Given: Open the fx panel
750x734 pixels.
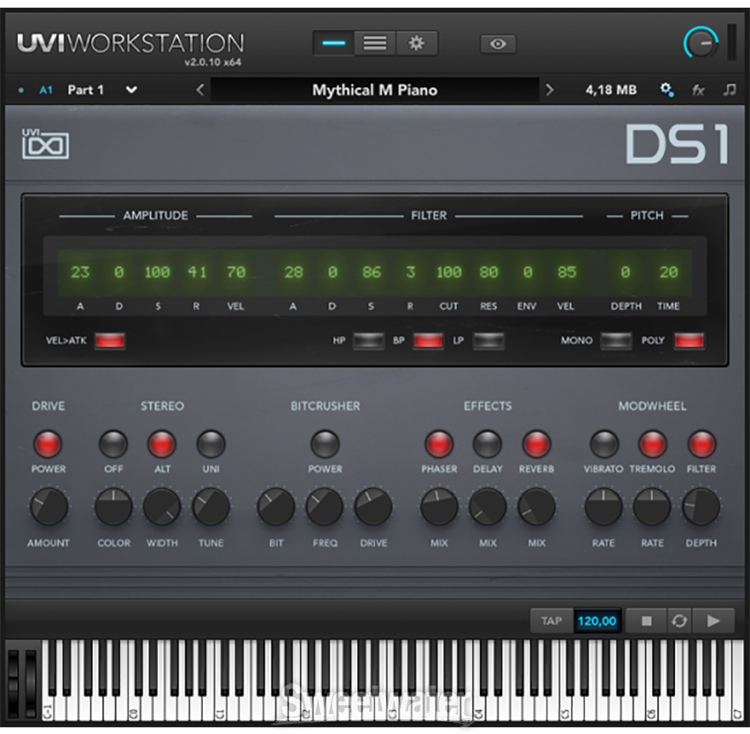Looking at the screenshot, I should [698, 90].
